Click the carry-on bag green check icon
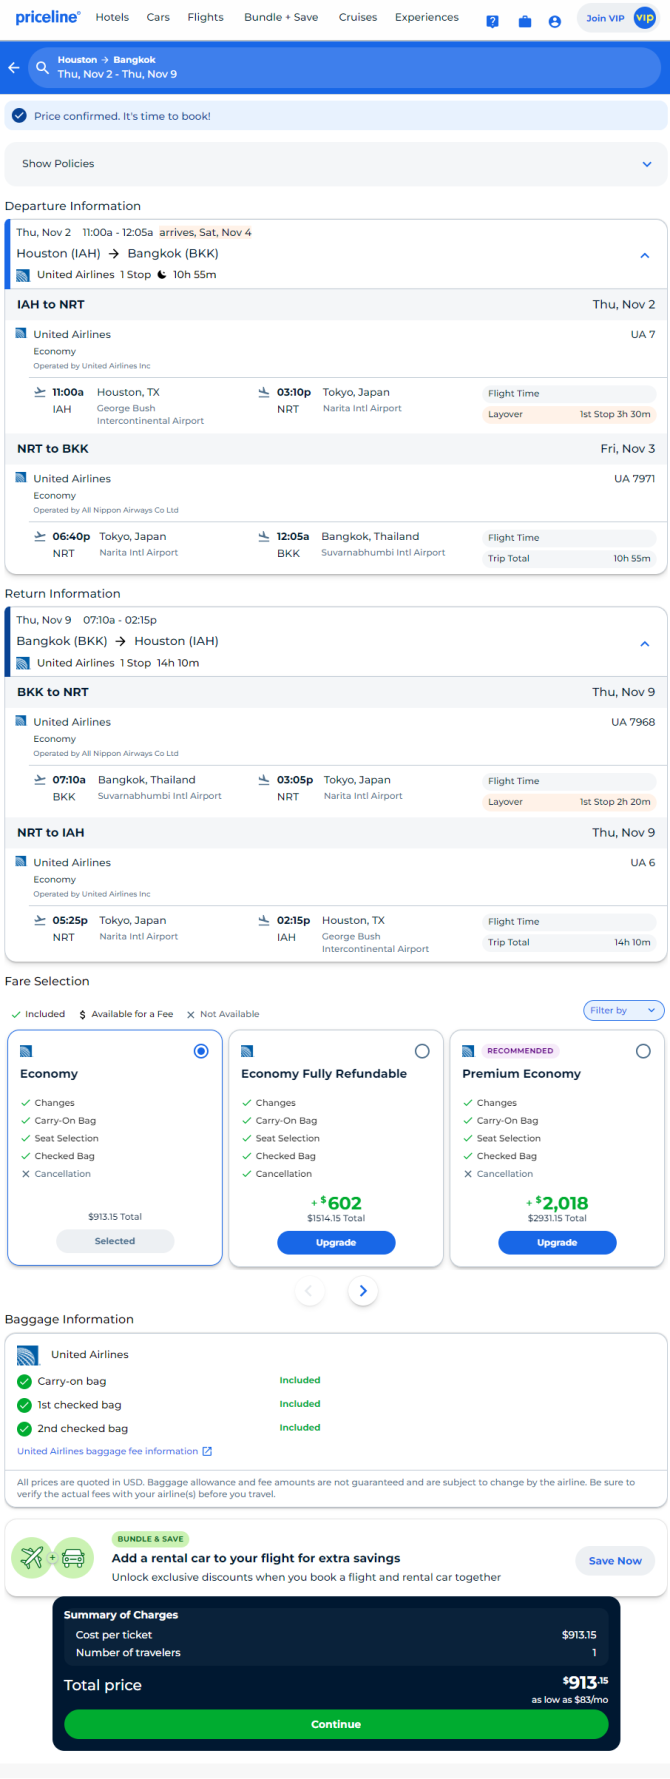The image size is (670, 1779). click(x=25, y=1381)
